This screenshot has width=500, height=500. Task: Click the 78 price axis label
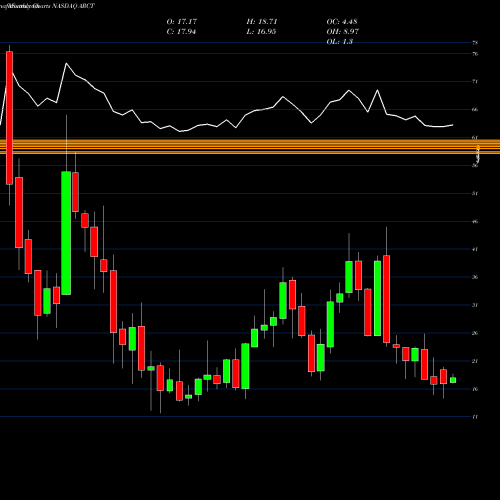click(475, 43)
